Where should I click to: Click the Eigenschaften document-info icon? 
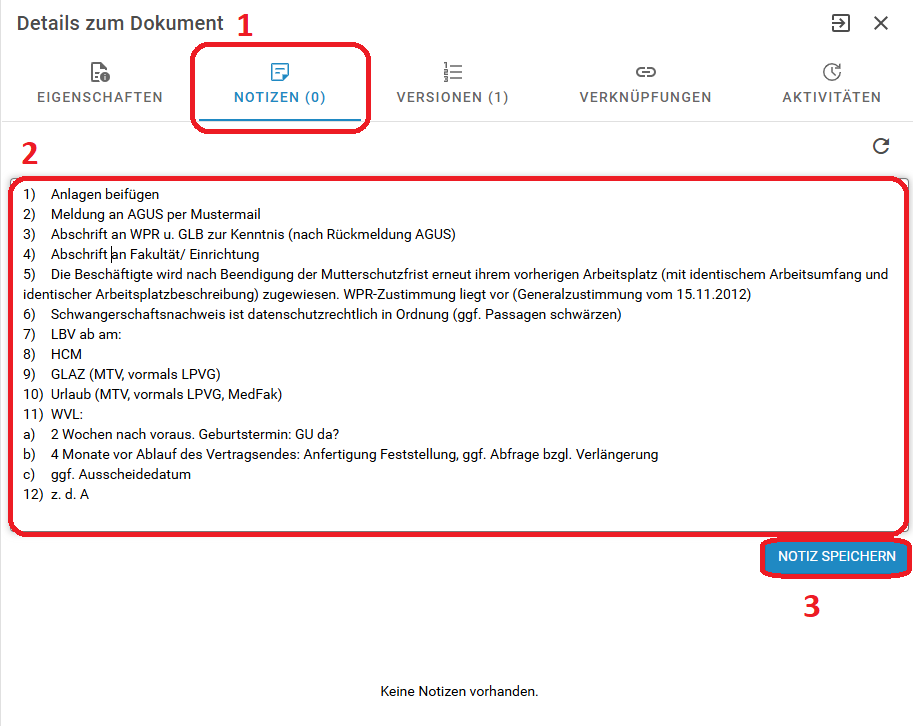coord(99,72)
